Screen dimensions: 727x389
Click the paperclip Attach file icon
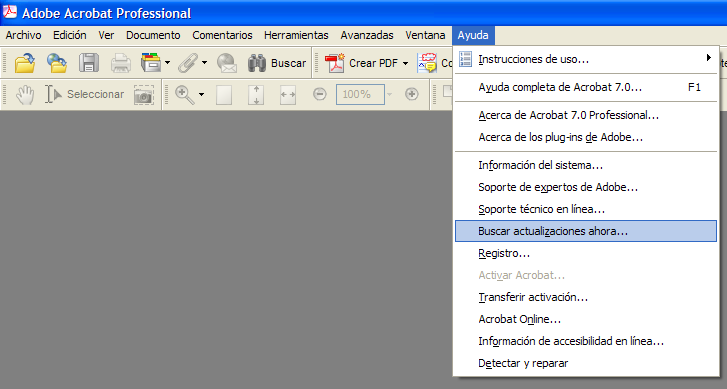(188, 63)
